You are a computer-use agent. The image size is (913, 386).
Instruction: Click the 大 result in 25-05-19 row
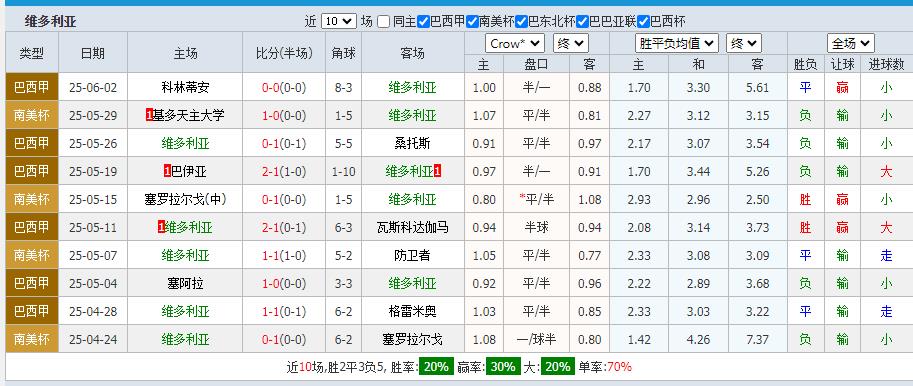886,172
